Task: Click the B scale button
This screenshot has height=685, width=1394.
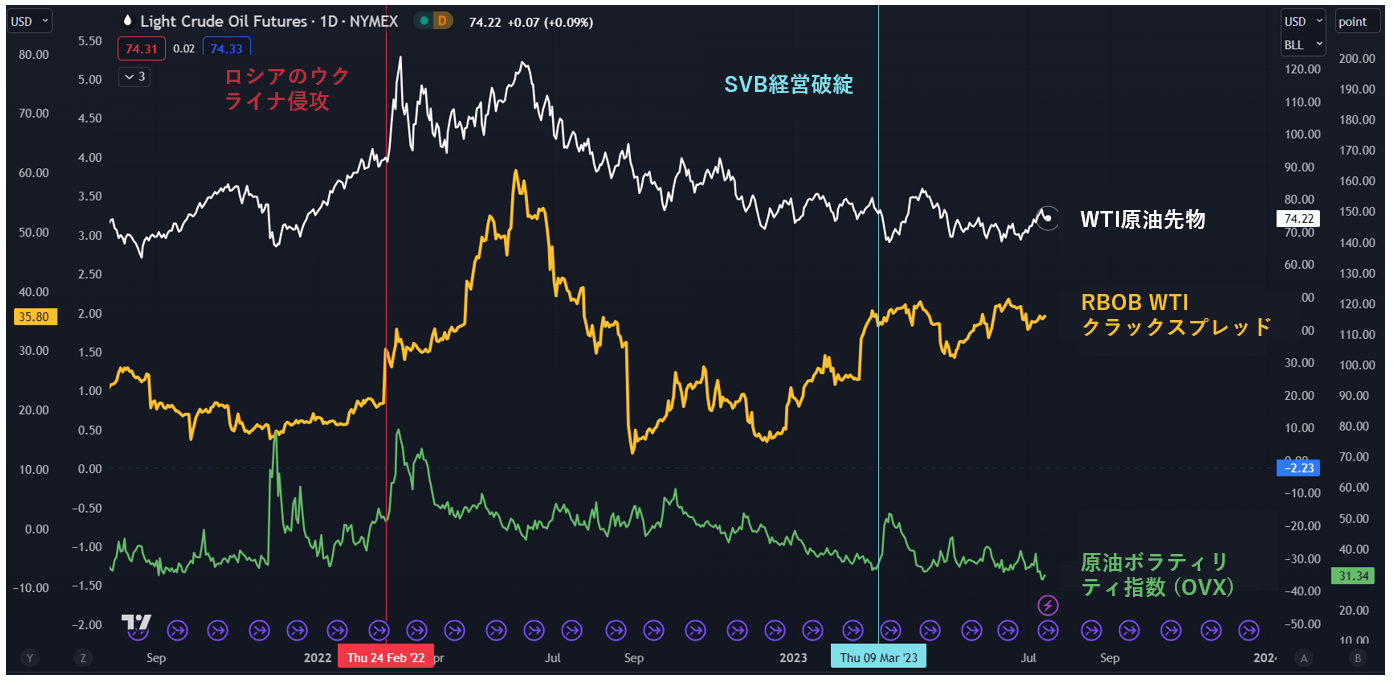Action: point(1357,657)
